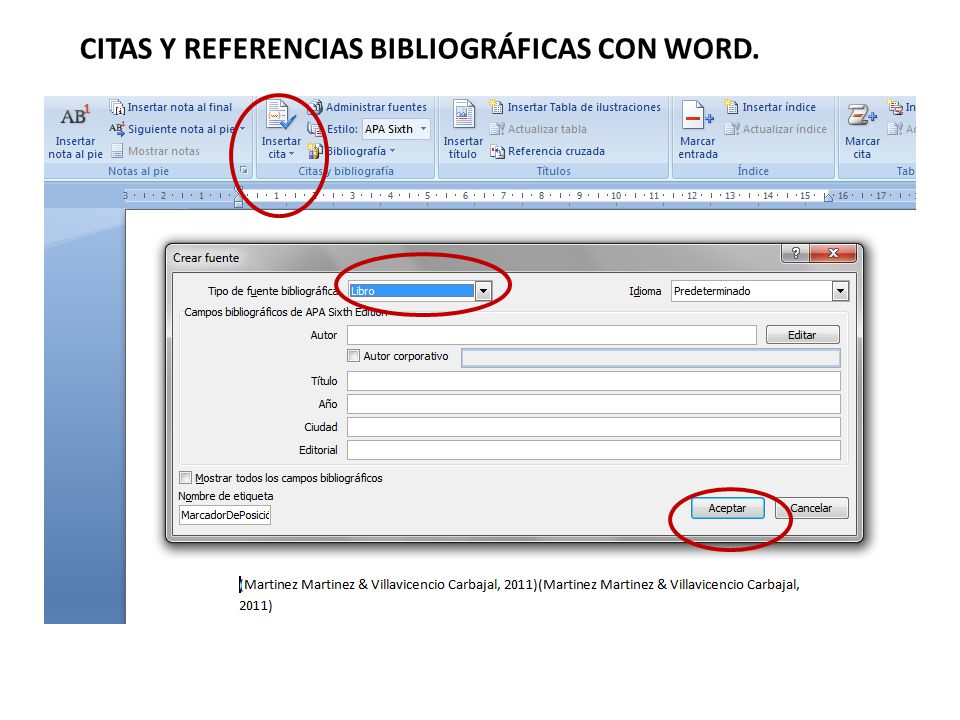Click the Insertar nota al pie icon
This screenshot has width=960, height=720.
point(75,116)
